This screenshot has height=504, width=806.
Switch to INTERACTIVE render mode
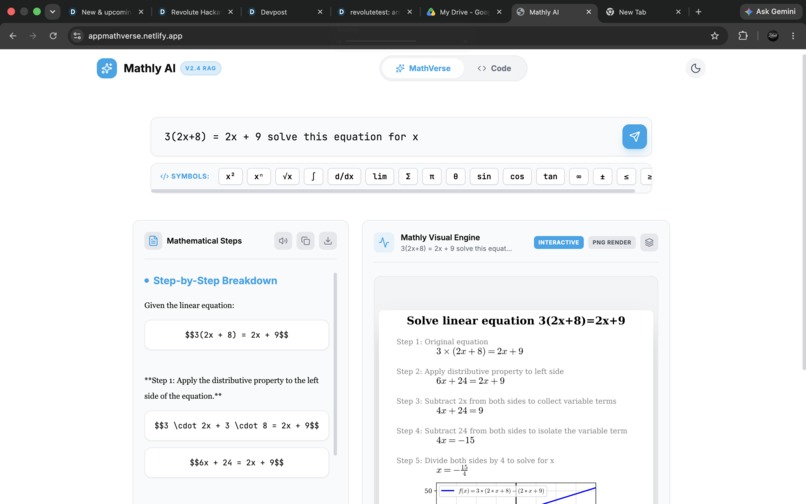[x=559, y=242]
